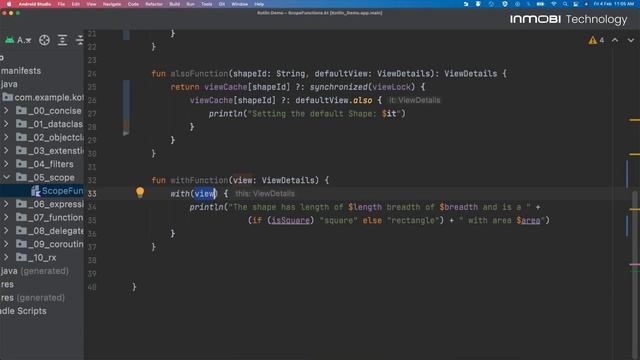The image size is (640, 360).
Task: Expand the _00_concise package folder
Action: (x=6, y=111)
